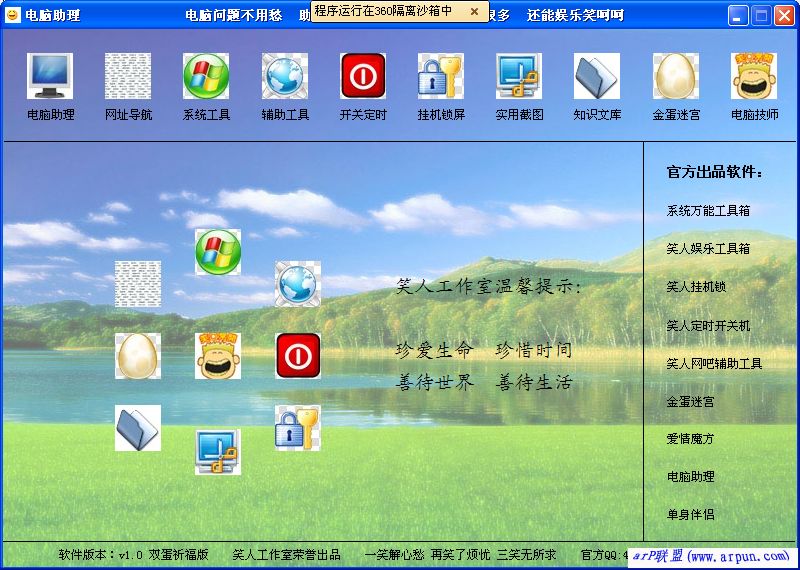The width and height of the screenshot is (800, 570).
Task: Click the lock-and-key icon on landscape panel
Action: 298,428
